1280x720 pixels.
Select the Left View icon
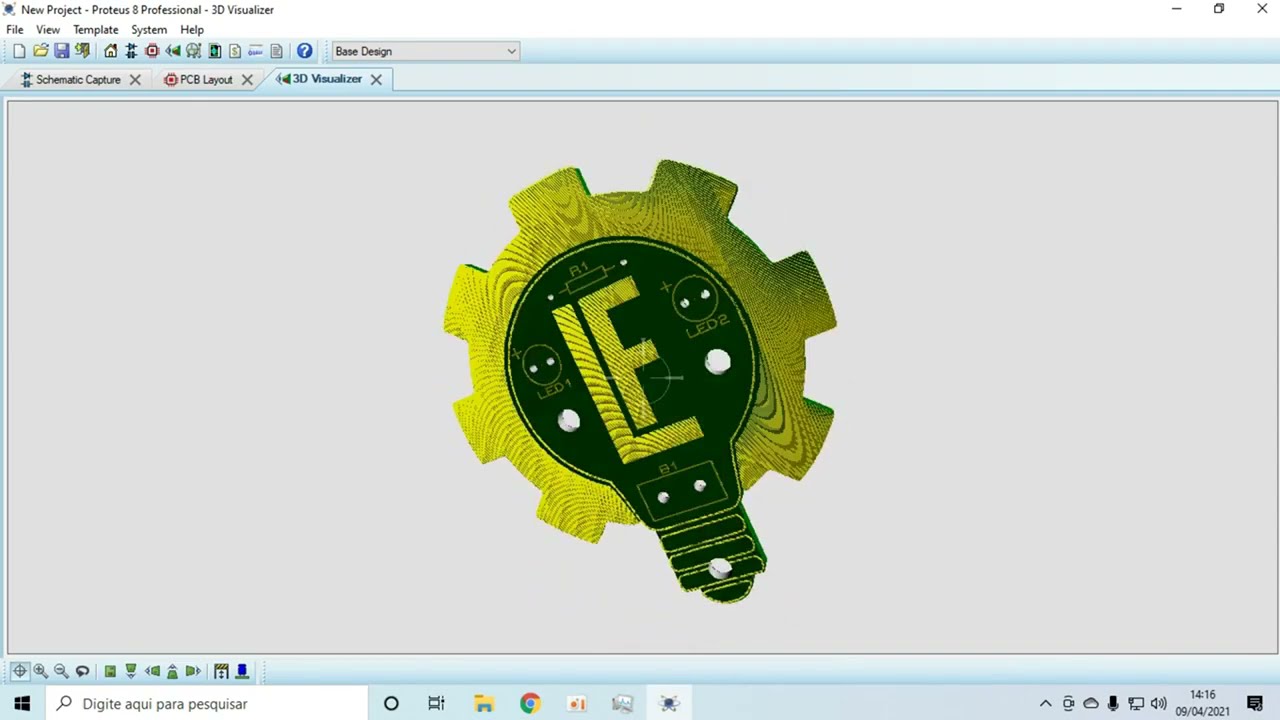(x=152, y=671)
